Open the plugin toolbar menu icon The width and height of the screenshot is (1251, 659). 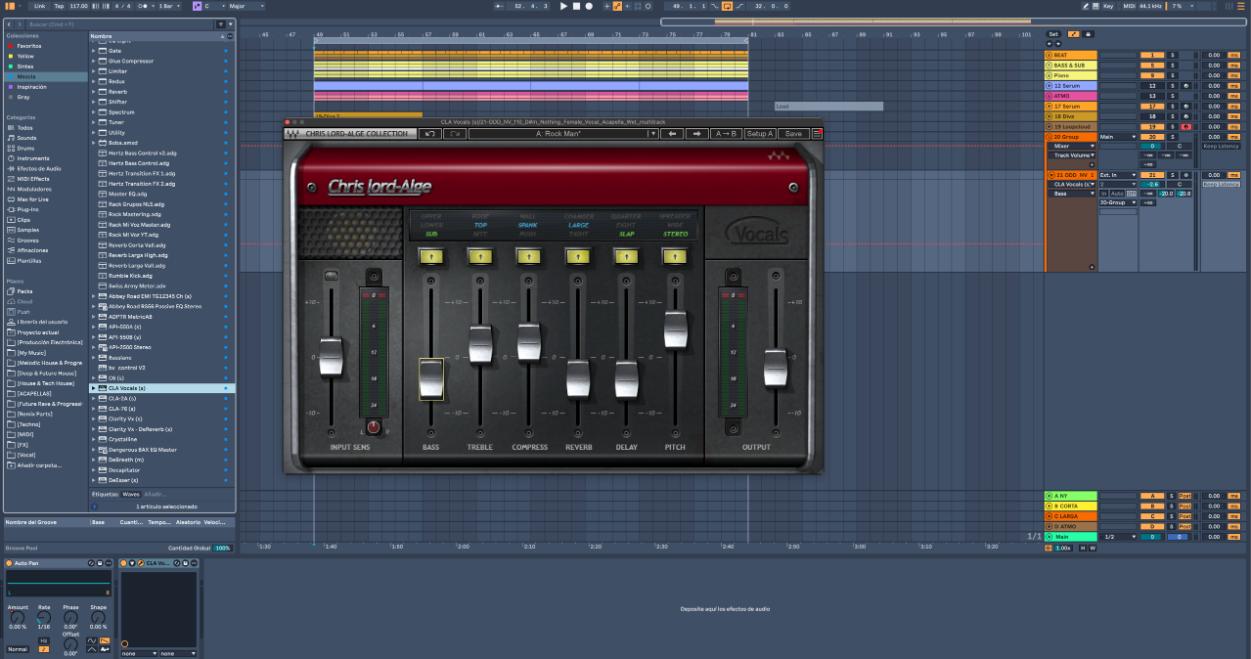click(x=817, y=133)
